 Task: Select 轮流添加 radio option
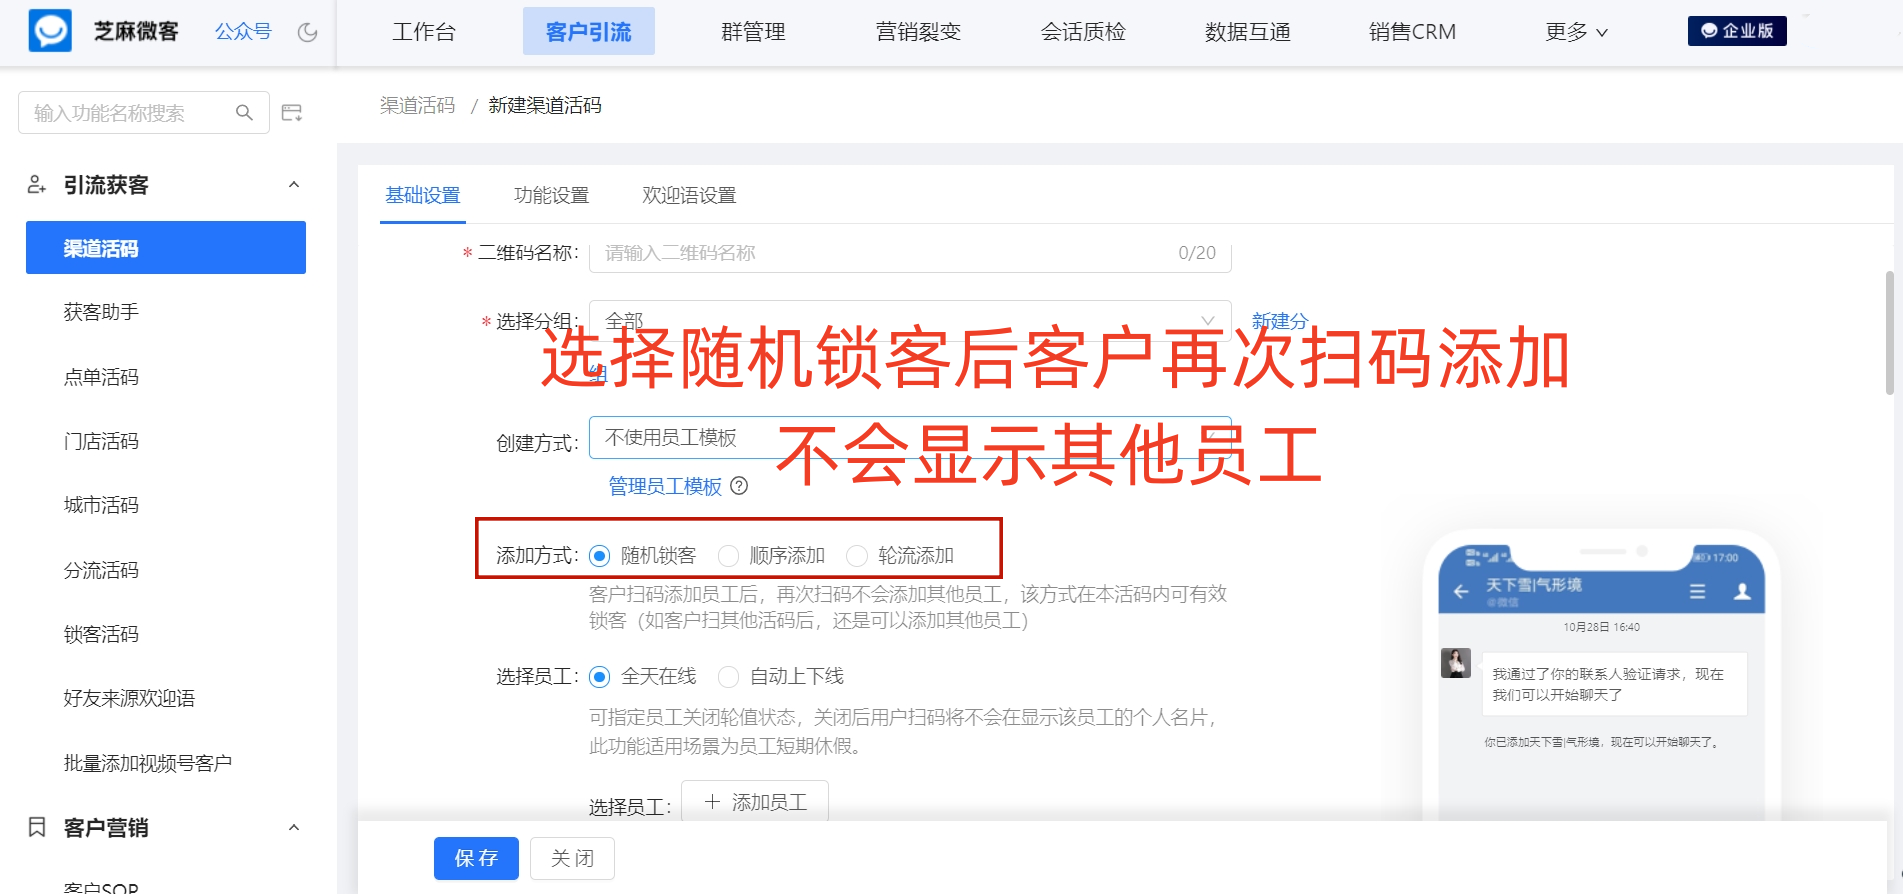[x=857, y=556]
